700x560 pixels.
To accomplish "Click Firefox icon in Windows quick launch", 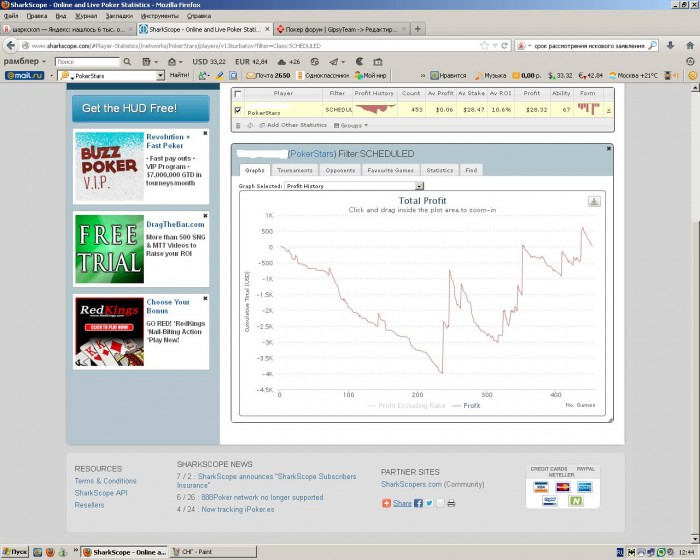I will (x=50, y=552).
